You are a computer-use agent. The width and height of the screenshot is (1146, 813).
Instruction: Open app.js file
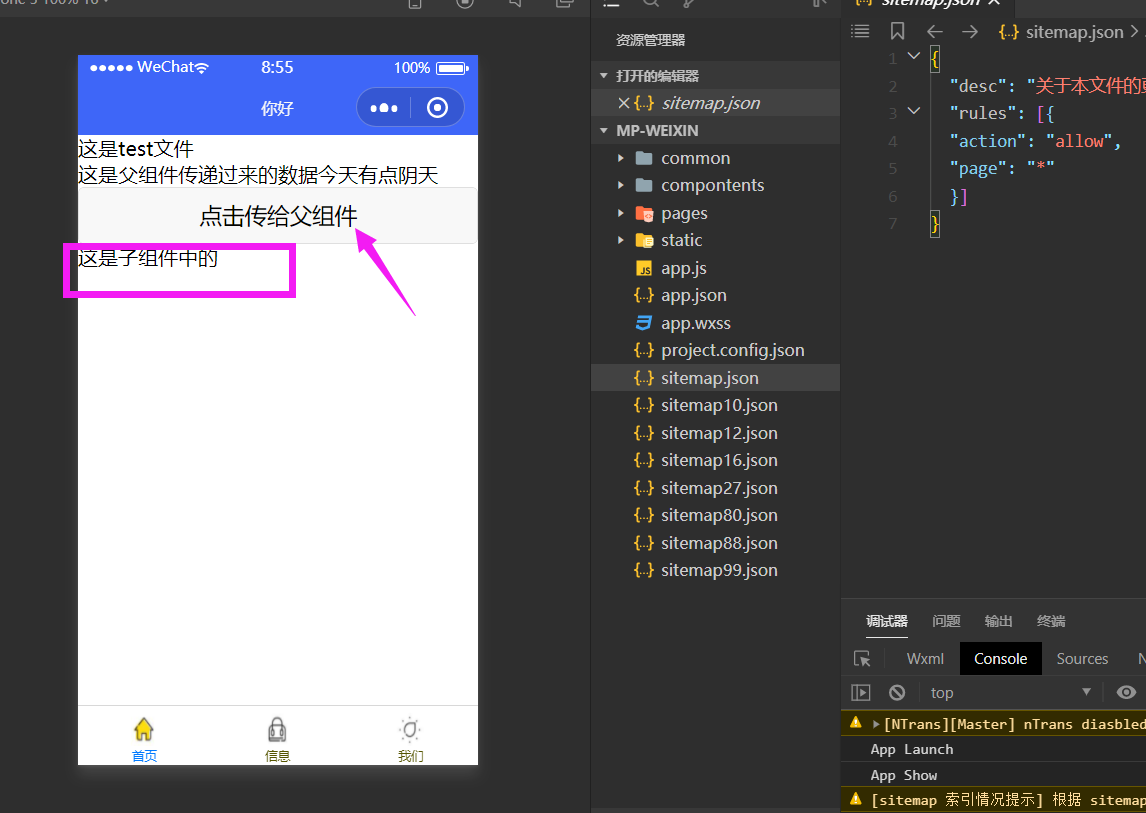point(683,268)
